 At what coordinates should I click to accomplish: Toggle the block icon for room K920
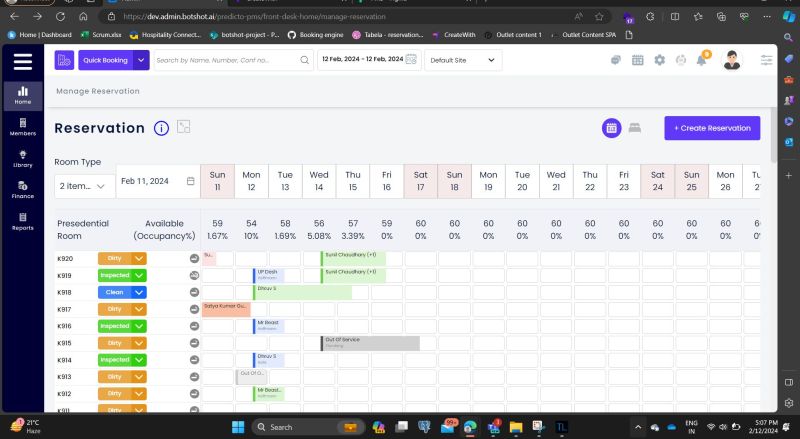194,258
